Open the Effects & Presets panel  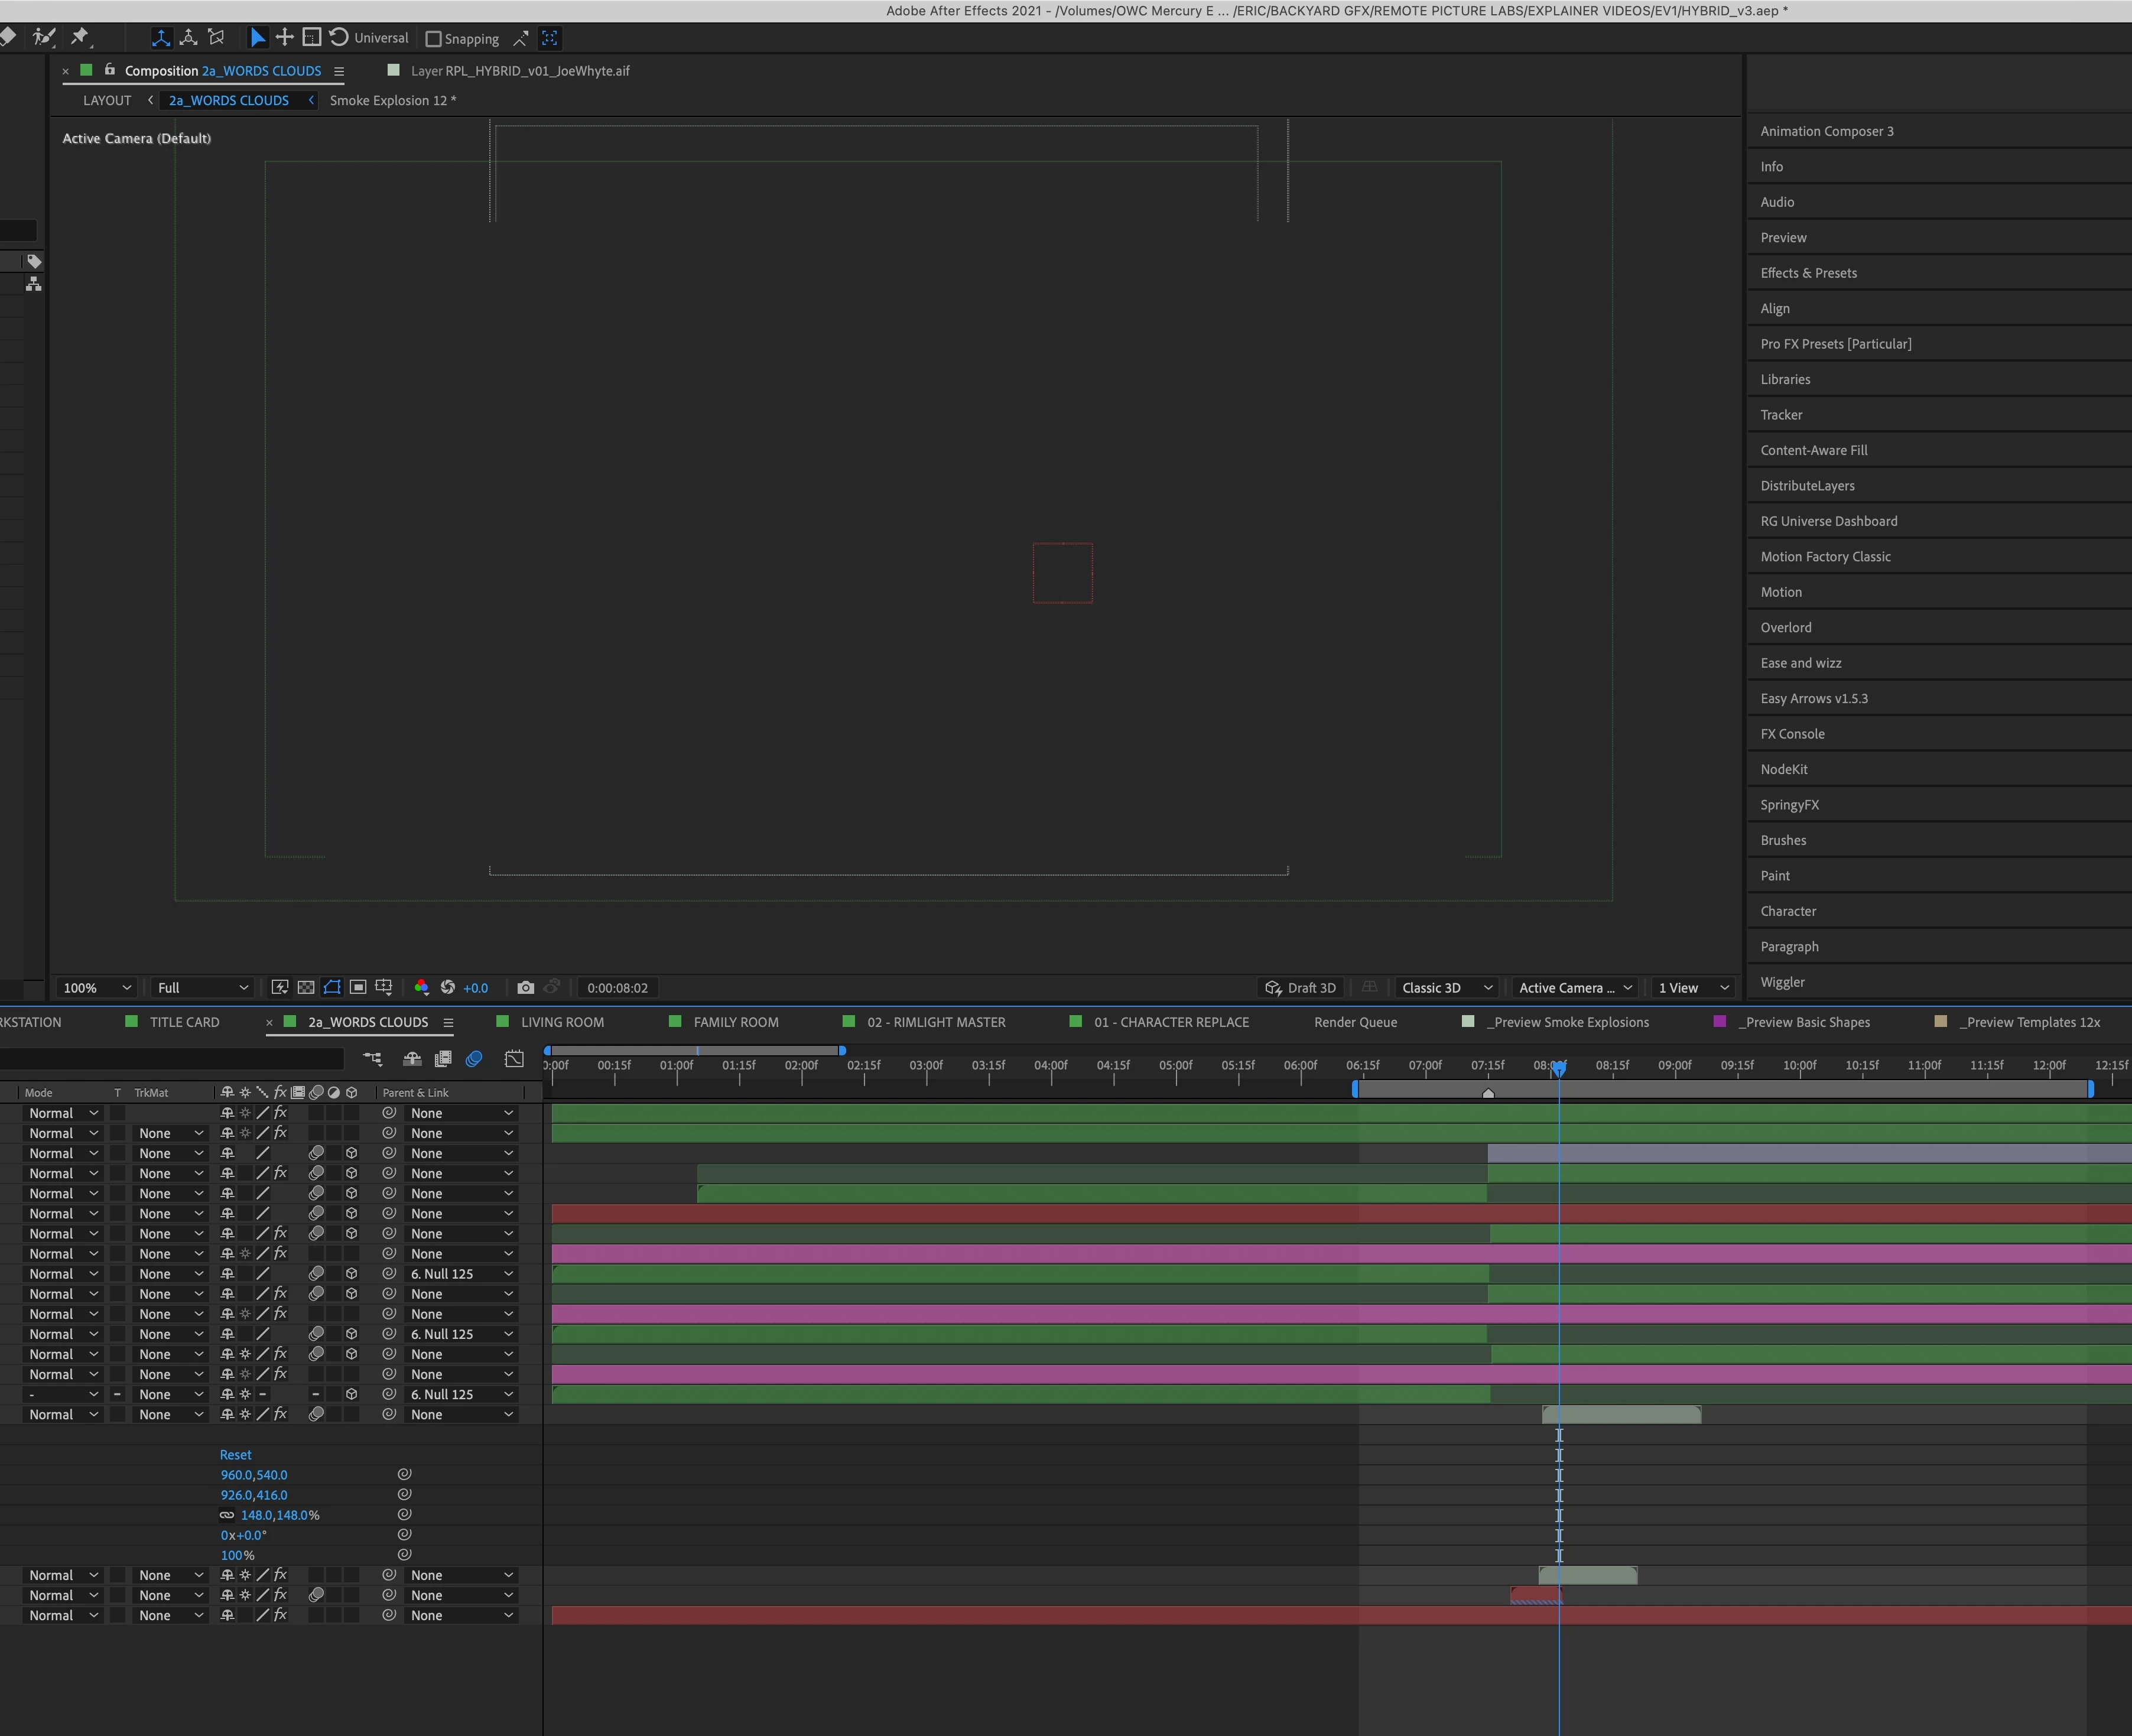(x=1808, y=273)
